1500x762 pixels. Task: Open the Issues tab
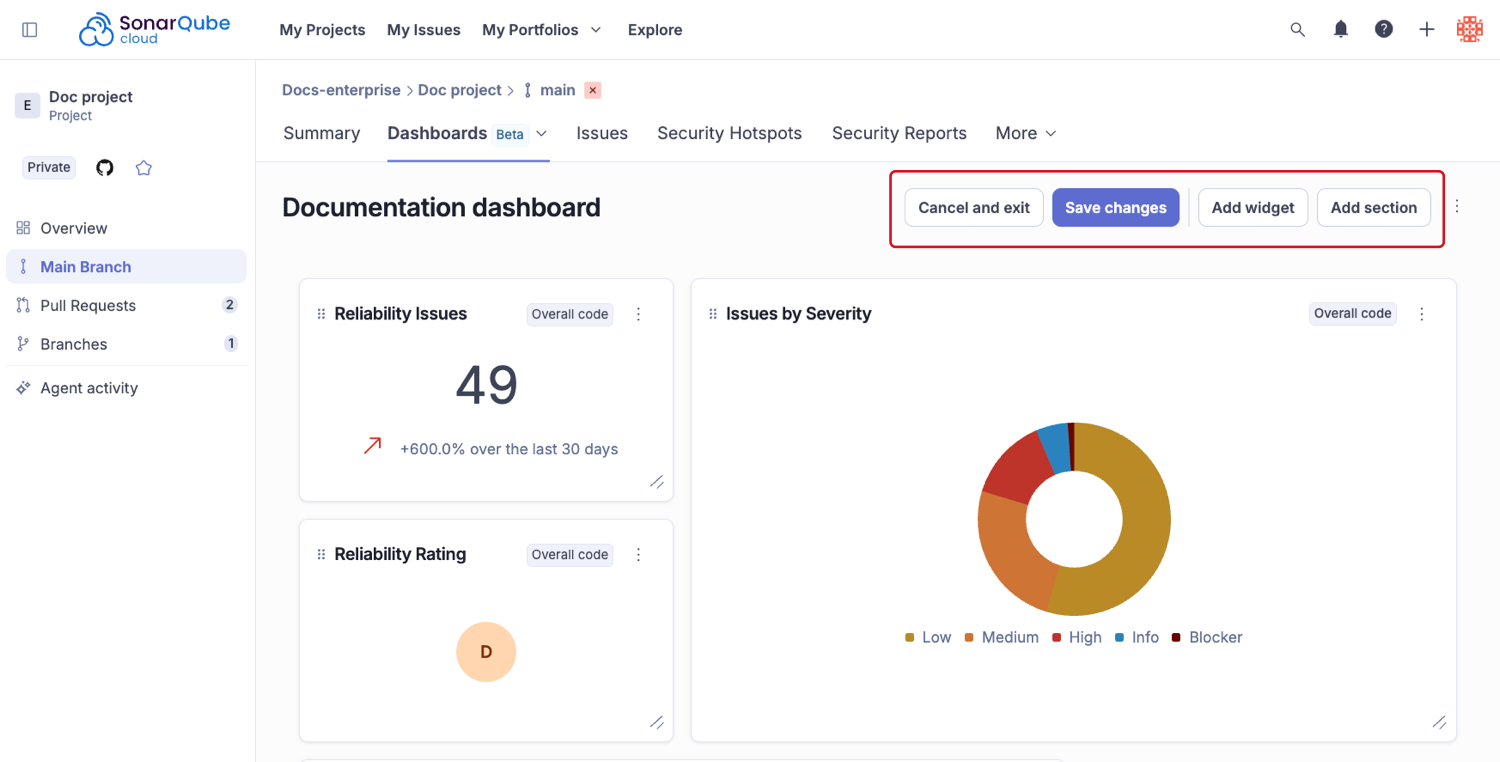[x=602, y=133]
